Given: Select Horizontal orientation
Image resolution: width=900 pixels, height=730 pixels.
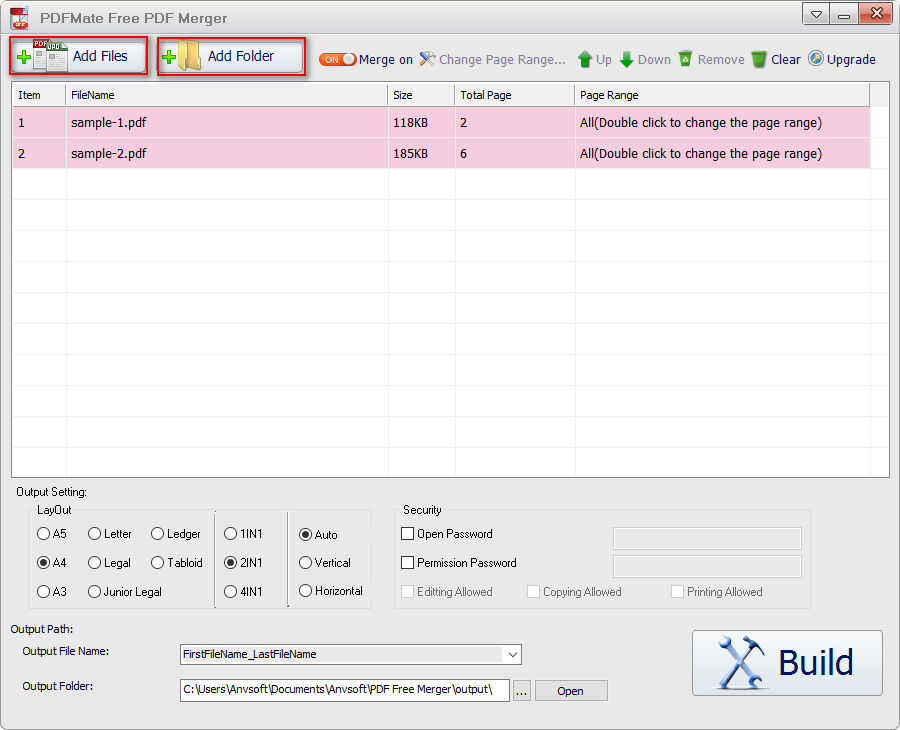Looking at the screenshot, I should [x=305, y=591].
